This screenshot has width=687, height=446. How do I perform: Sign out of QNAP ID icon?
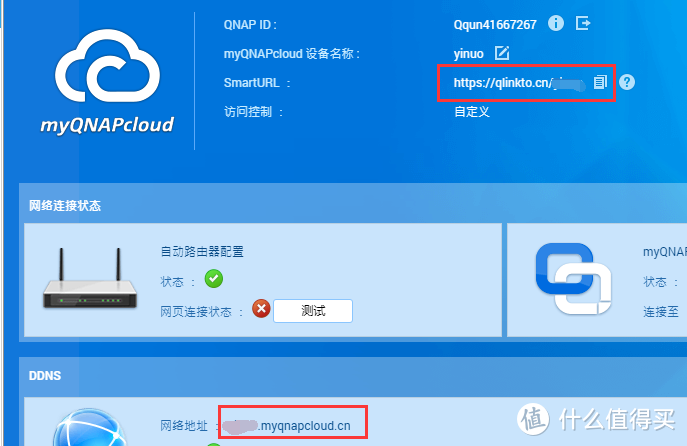tap(583, 23)
